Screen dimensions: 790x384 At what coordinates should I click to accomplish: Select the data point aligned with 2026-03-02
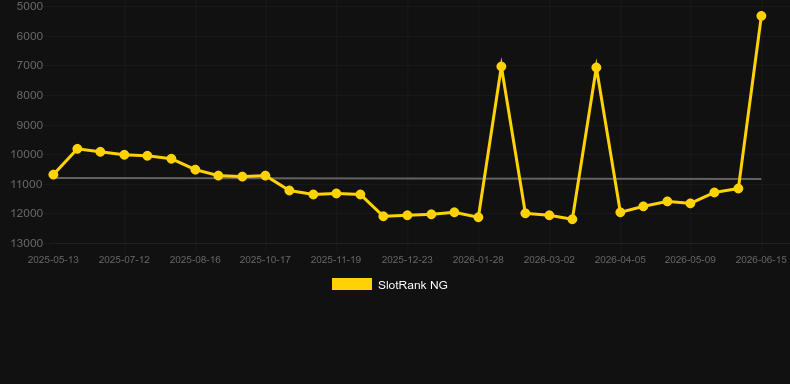(549, 215)
